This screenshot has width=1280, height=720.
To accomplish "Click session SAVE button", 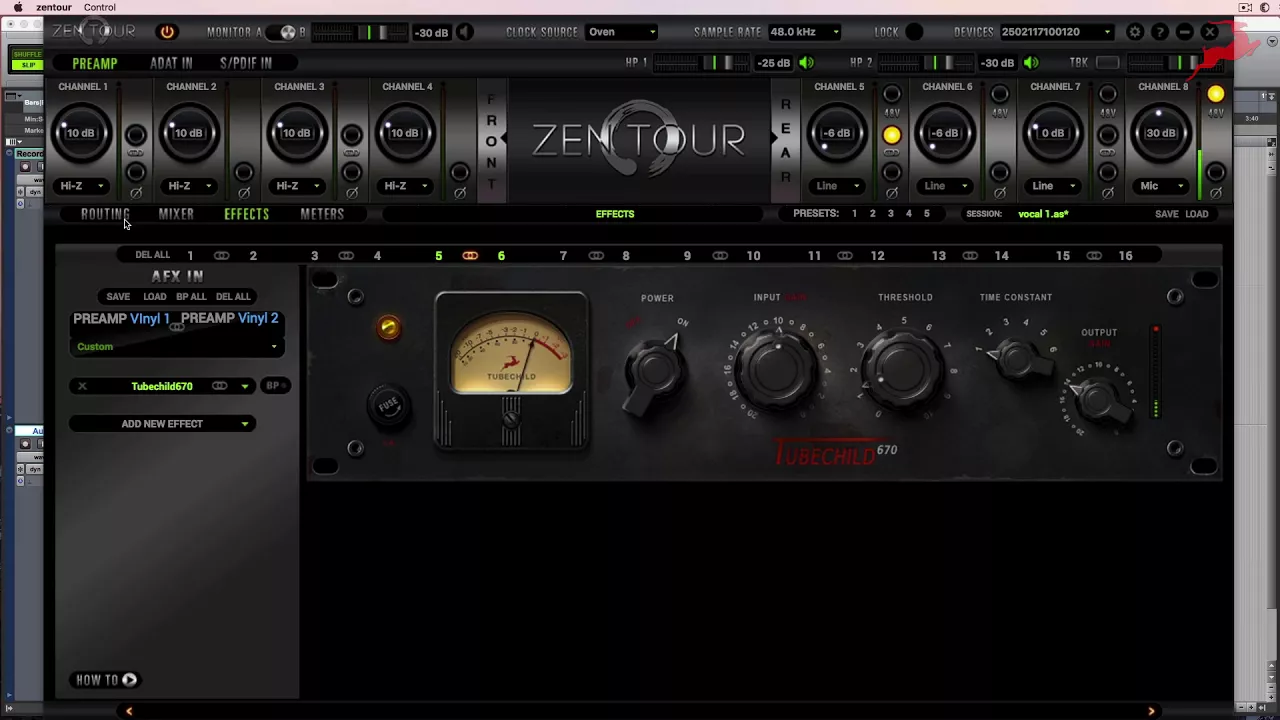I will click(x=1167, y=214).
